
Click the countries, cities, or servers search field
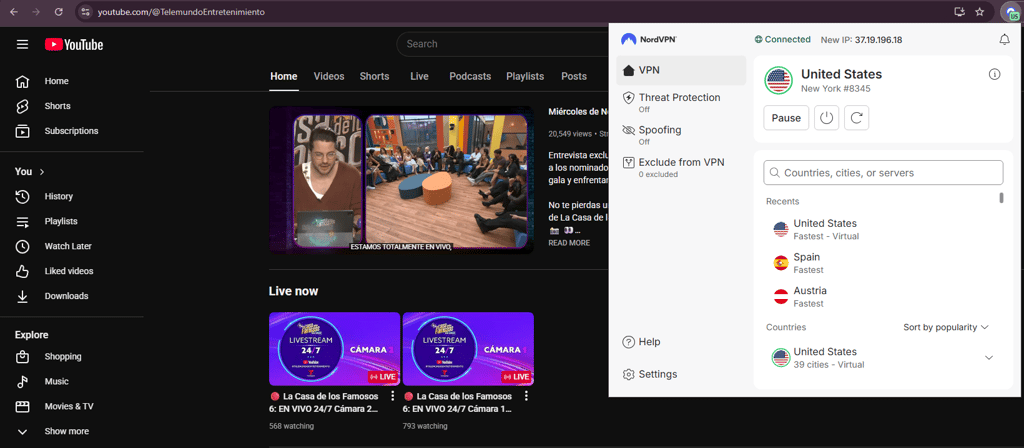tap(883, 173)
